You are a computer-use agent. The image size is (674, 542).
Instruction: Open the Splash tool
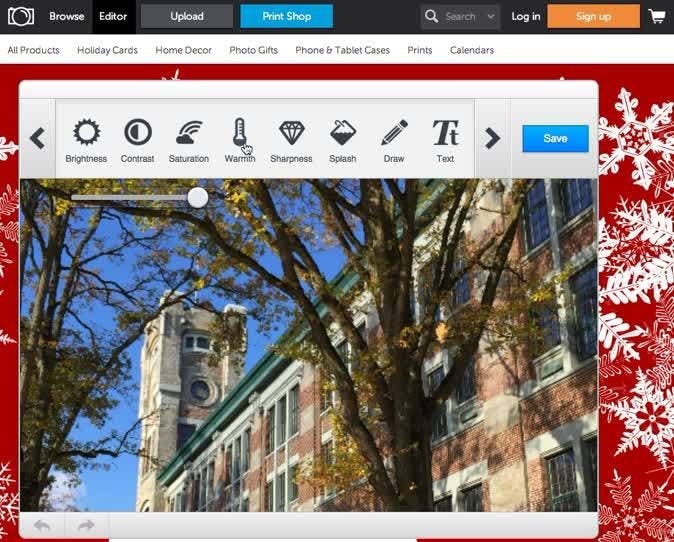pyautogui.click(x=343, y=141)
